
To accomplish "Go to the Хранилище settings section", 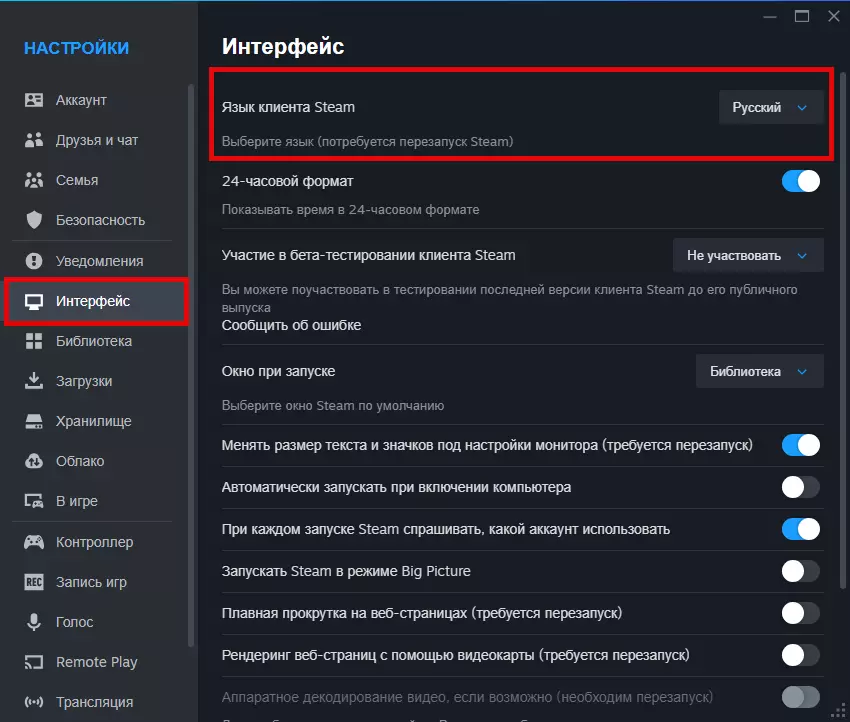I will 93,421.
